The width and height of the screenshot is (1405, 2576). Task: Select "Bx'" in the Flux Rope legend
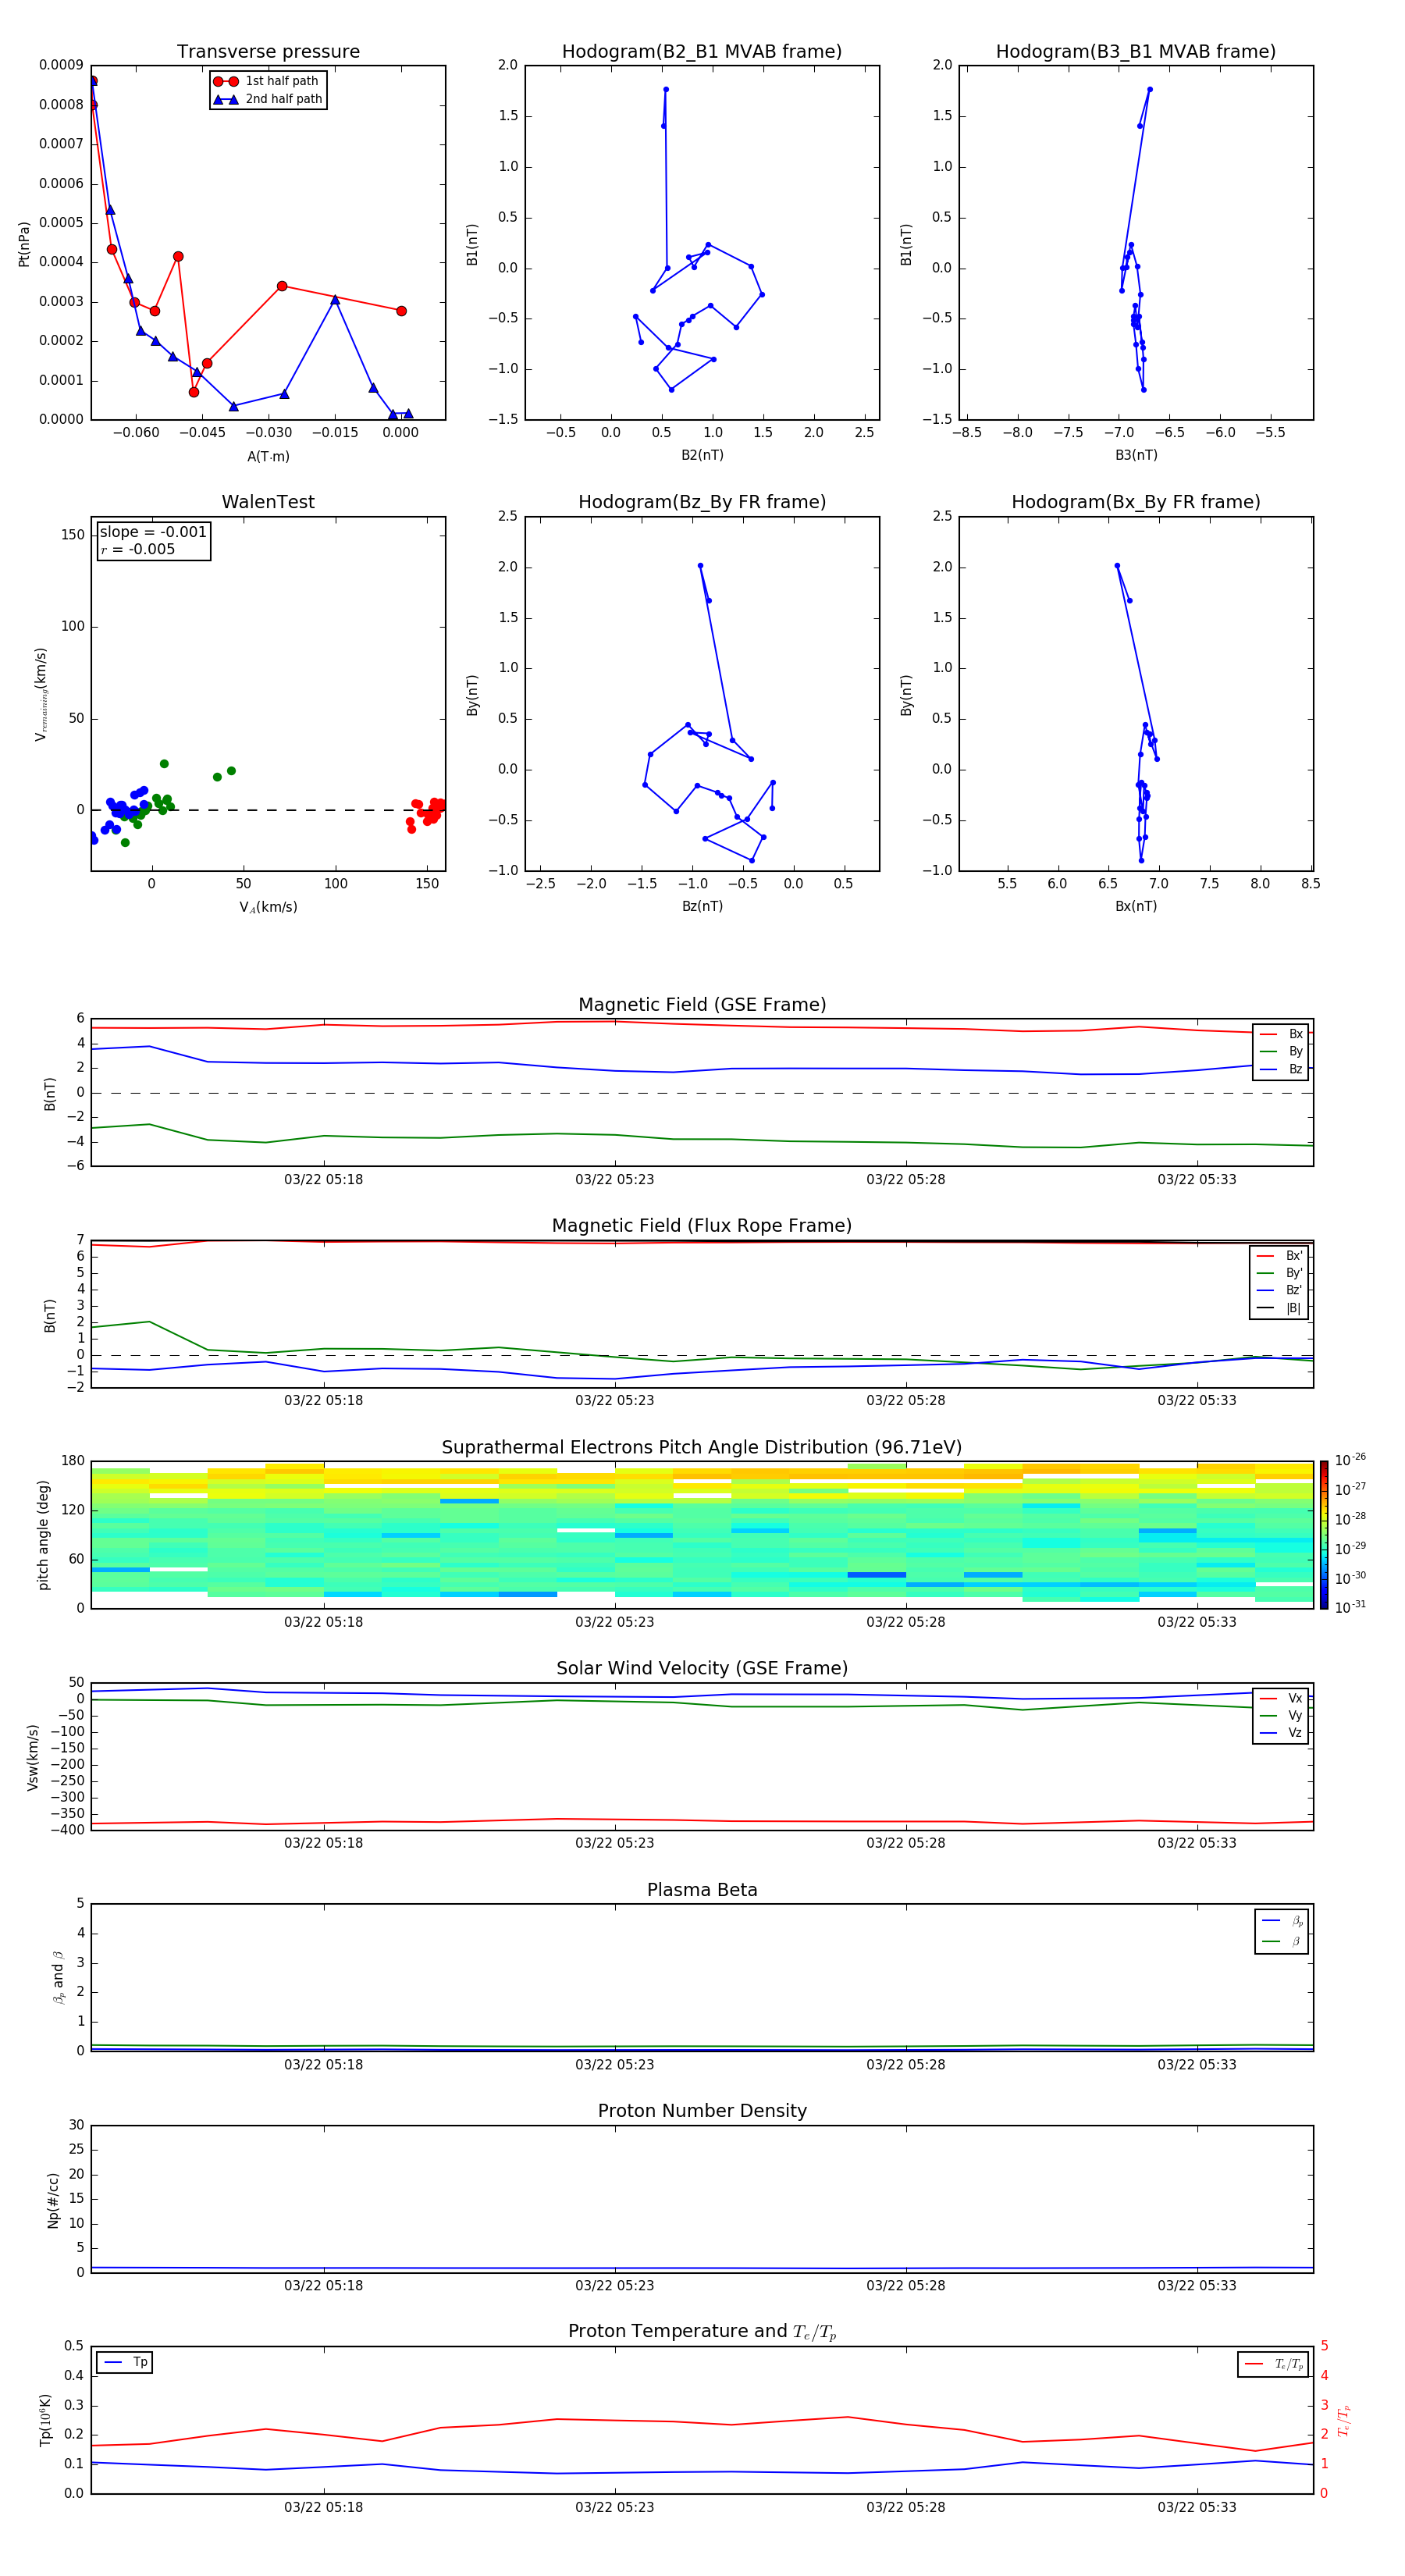(x=1280, y=1256)
